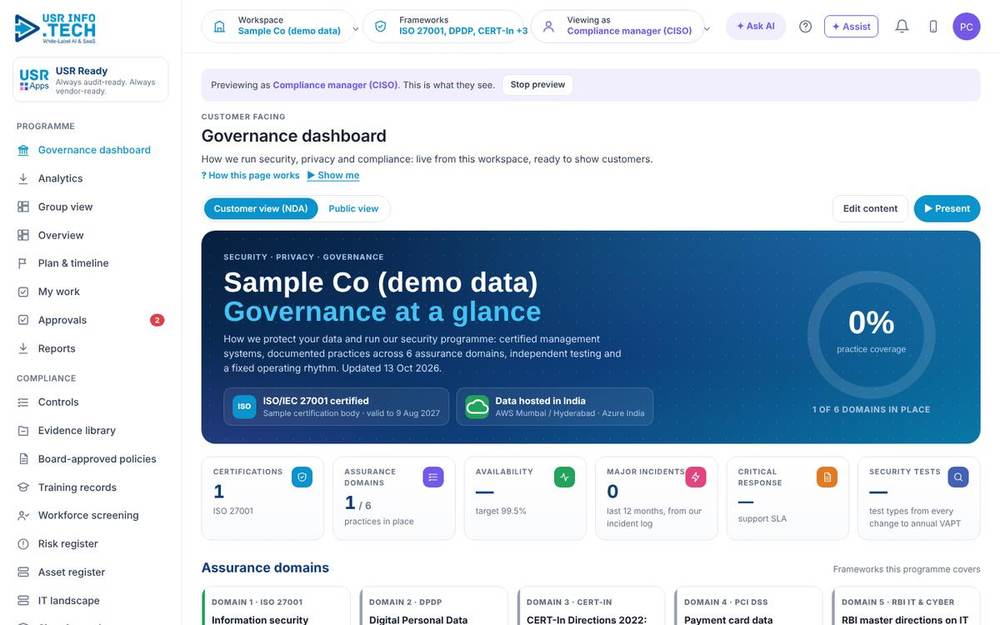Click the USR Ready apps card
The height and width of the screenshot is (625, 1000).
(x=91, y=80)
